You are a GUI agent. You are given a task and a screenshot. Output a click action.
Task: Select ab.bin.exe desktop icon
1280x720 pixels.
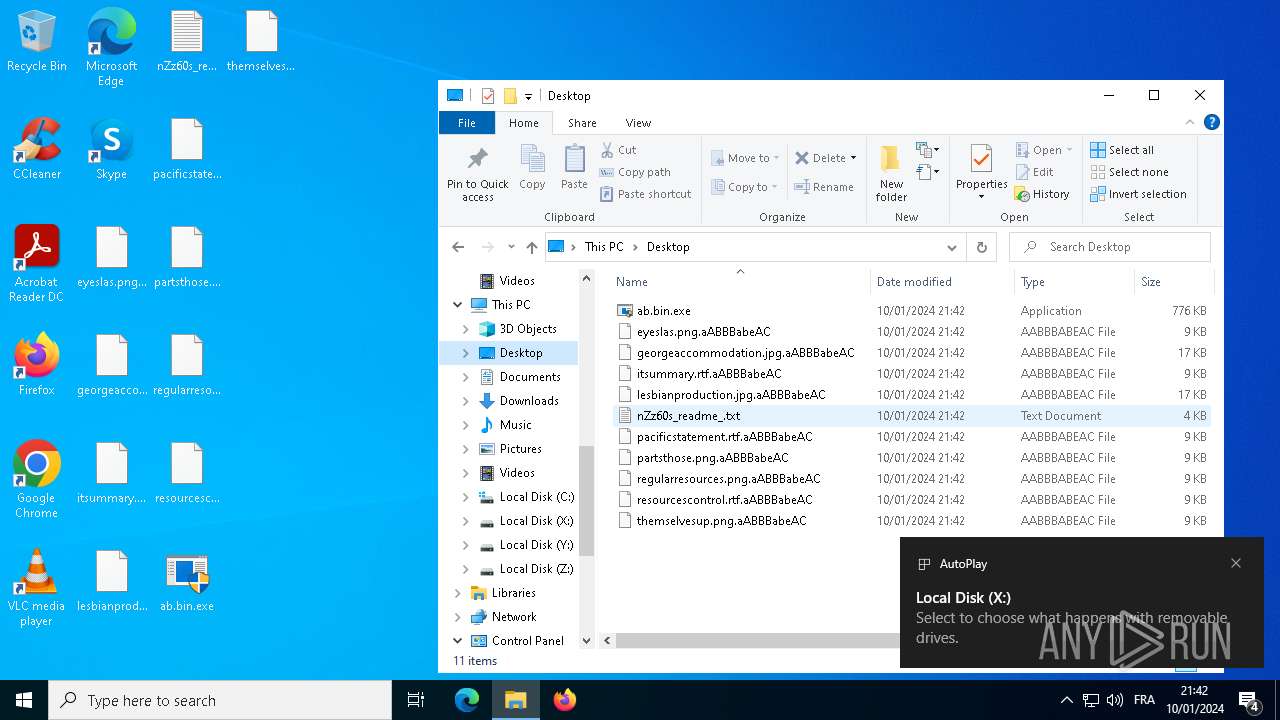(x=187, y=582)
